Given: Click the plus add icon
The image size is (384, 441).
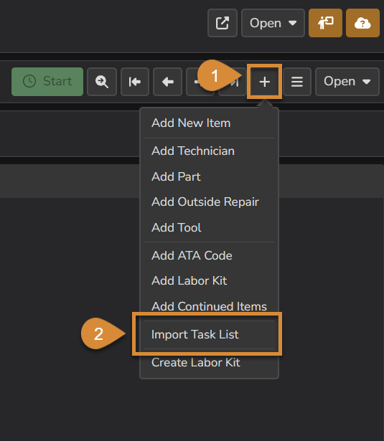Looking at the screenshot, I should [265, 82].
